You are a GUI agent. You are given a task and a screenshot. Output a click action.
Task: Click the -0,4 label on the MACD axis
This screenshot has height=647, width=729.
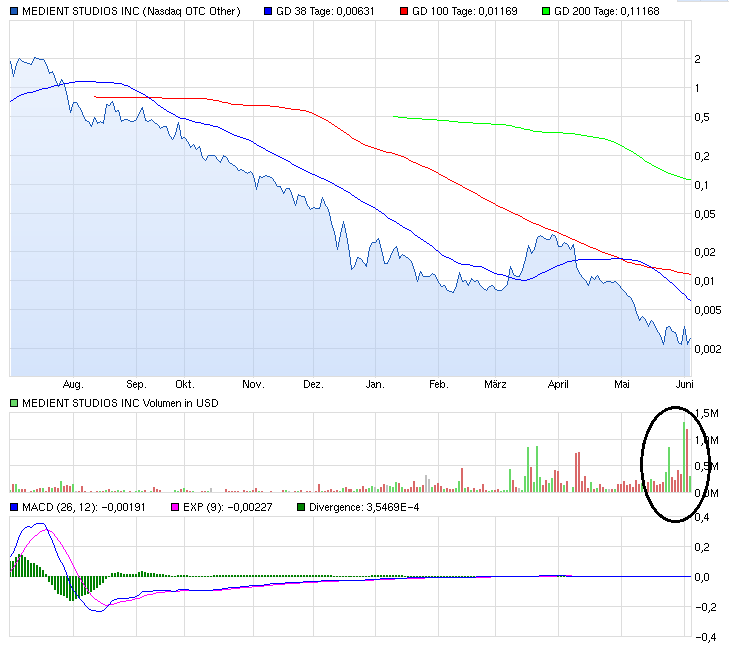pyautogui.click(x=705, y=637)
